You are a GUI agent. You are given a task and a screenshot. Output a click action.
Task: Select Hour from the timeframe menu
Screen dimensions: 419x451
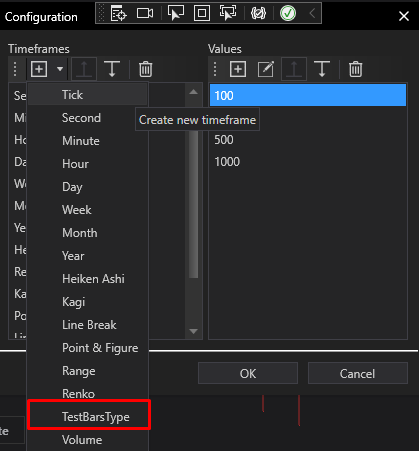87,164
